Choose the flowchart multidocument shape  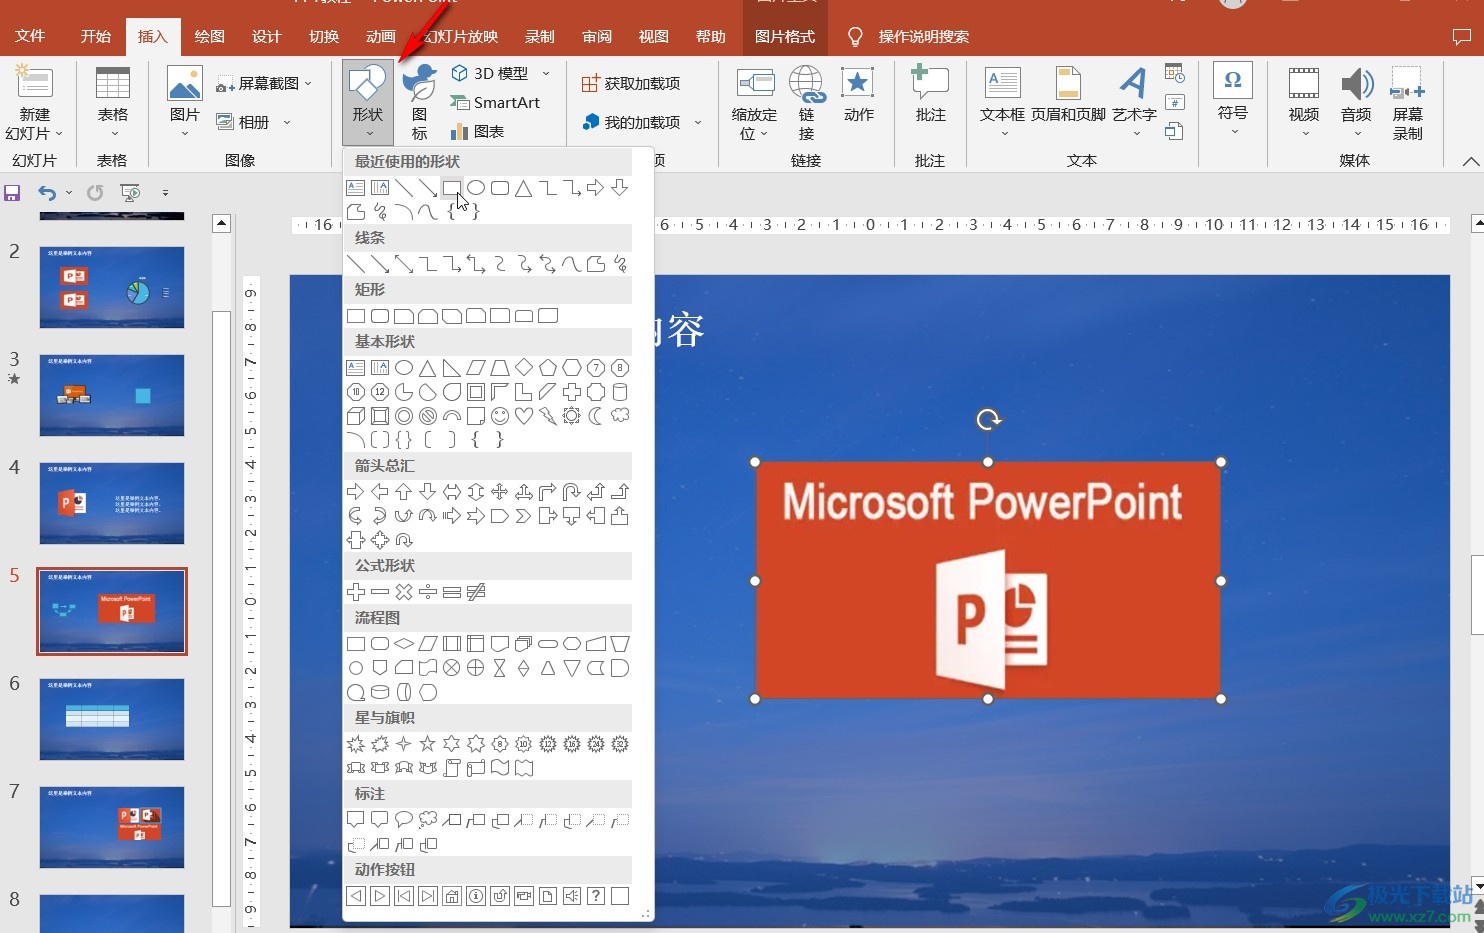(524, 644)
